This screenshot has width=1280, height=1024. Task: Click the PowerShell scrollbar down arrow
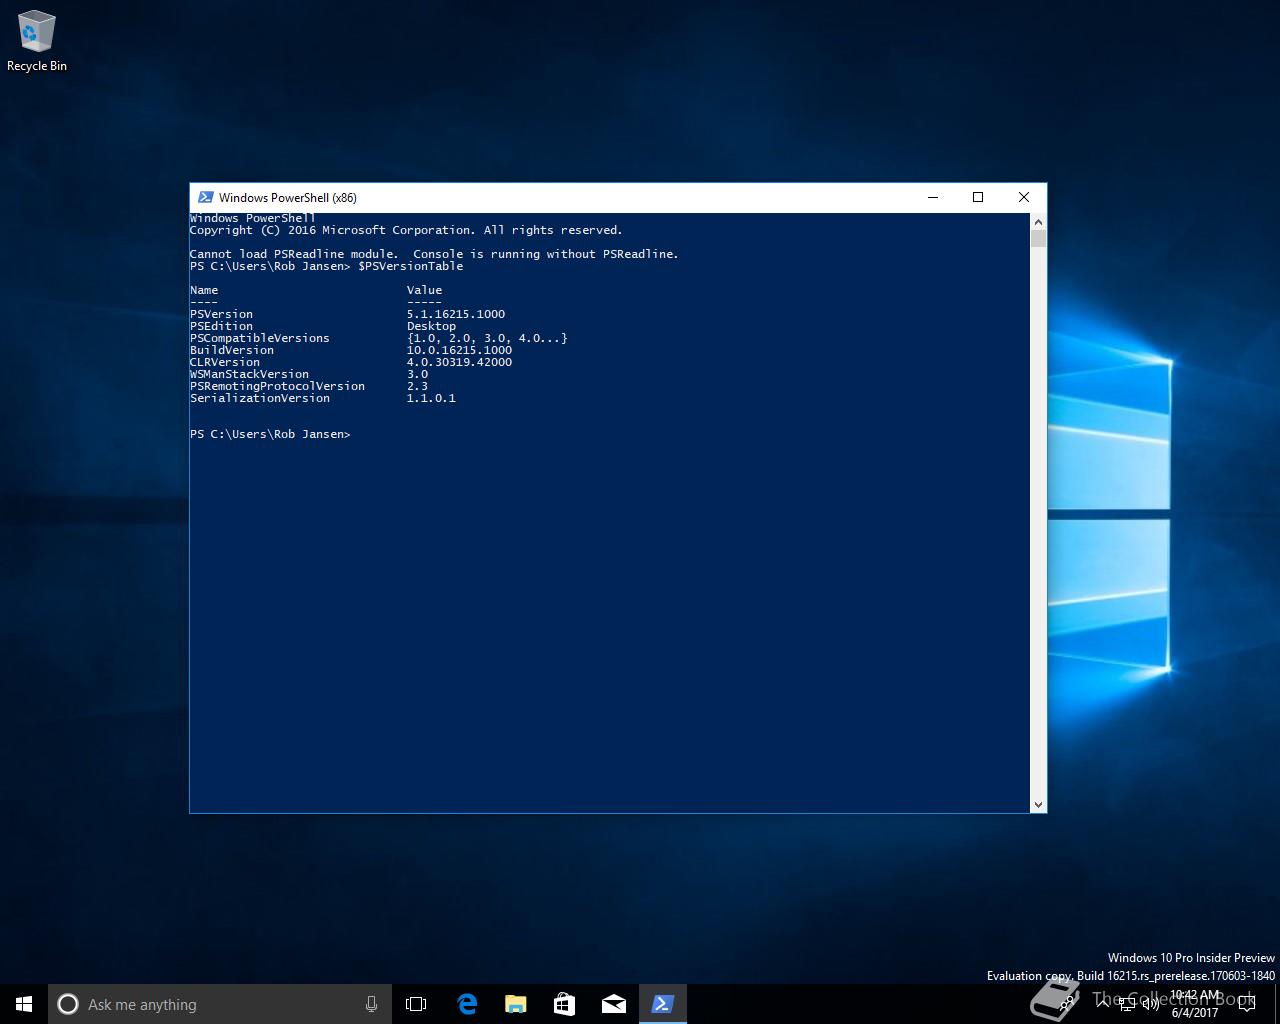pyautogui.click(x=1038, y=804)
